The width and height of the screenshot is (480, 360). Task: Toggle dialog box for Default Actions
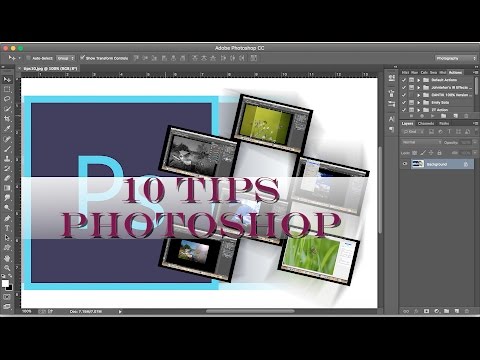pyautogui.click(x=412, y=80)
